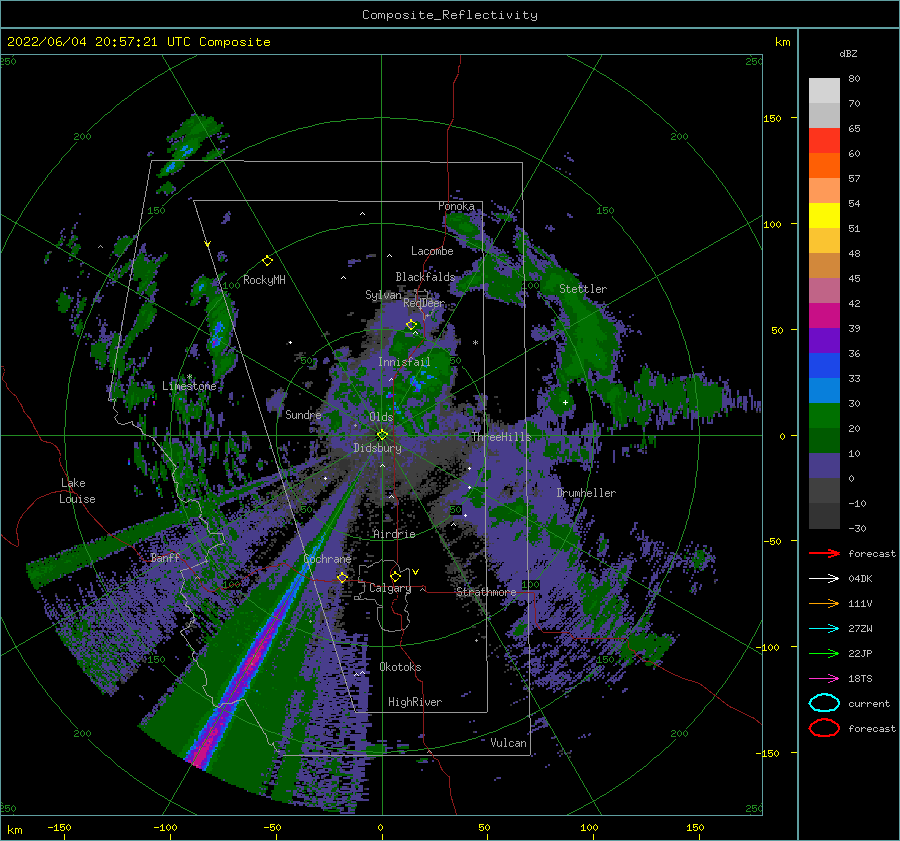900x841 pixels.
Task: Click the Drumheller city label
Action: pos(586,493)
